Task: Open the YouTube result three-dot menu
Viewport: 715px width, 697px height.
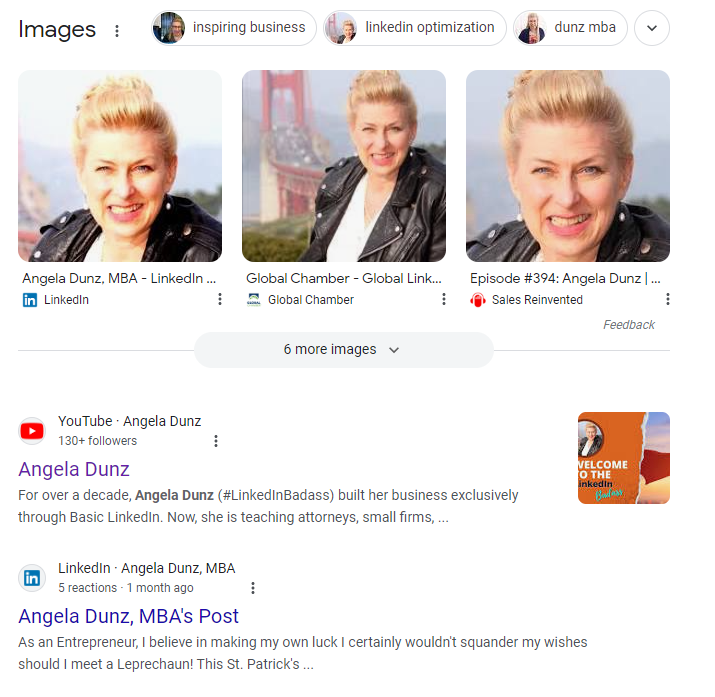Action: (x=216, y=441)
